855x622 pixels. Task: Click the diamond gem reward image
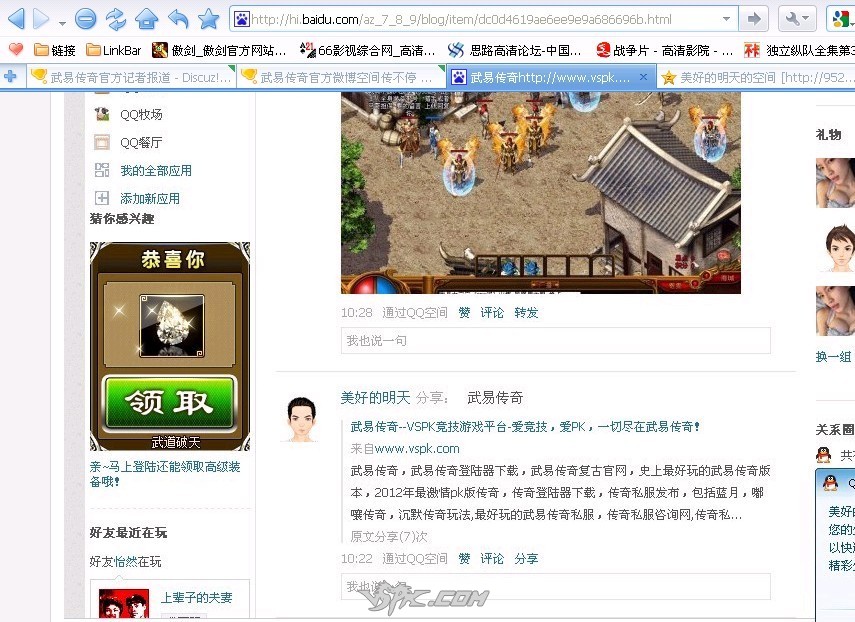pos(172,326)
